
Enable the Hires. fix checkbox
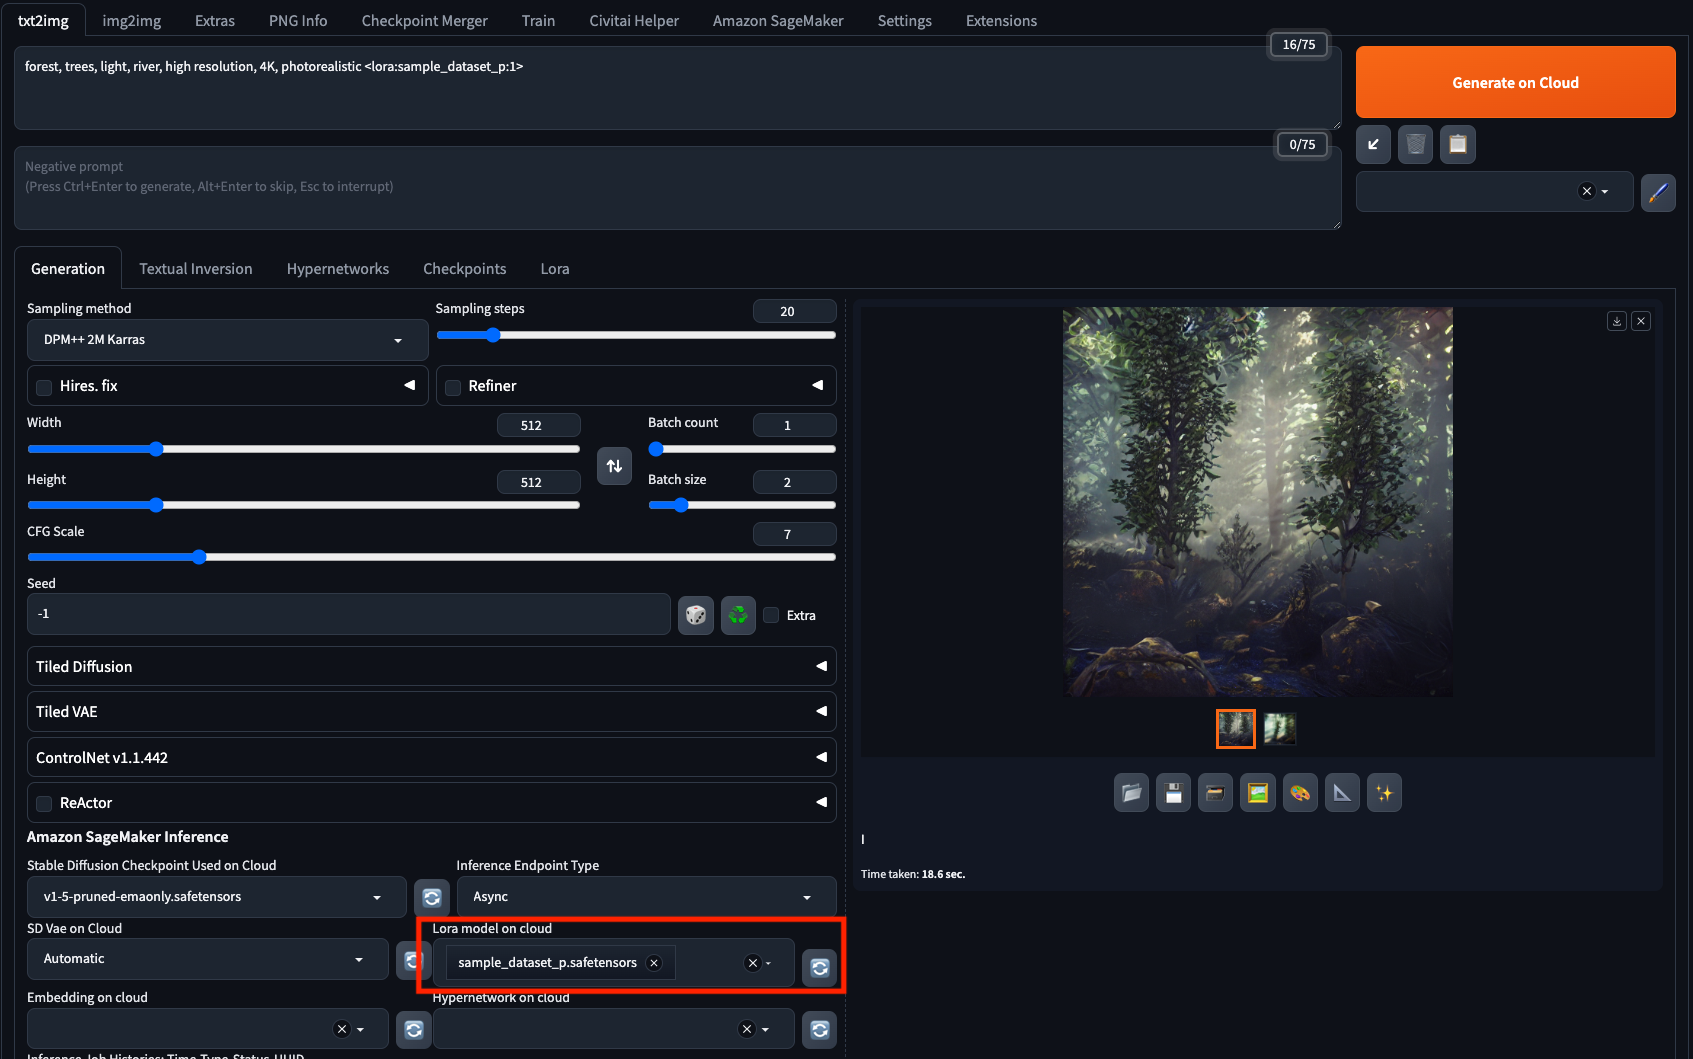[x=44, y=387]
